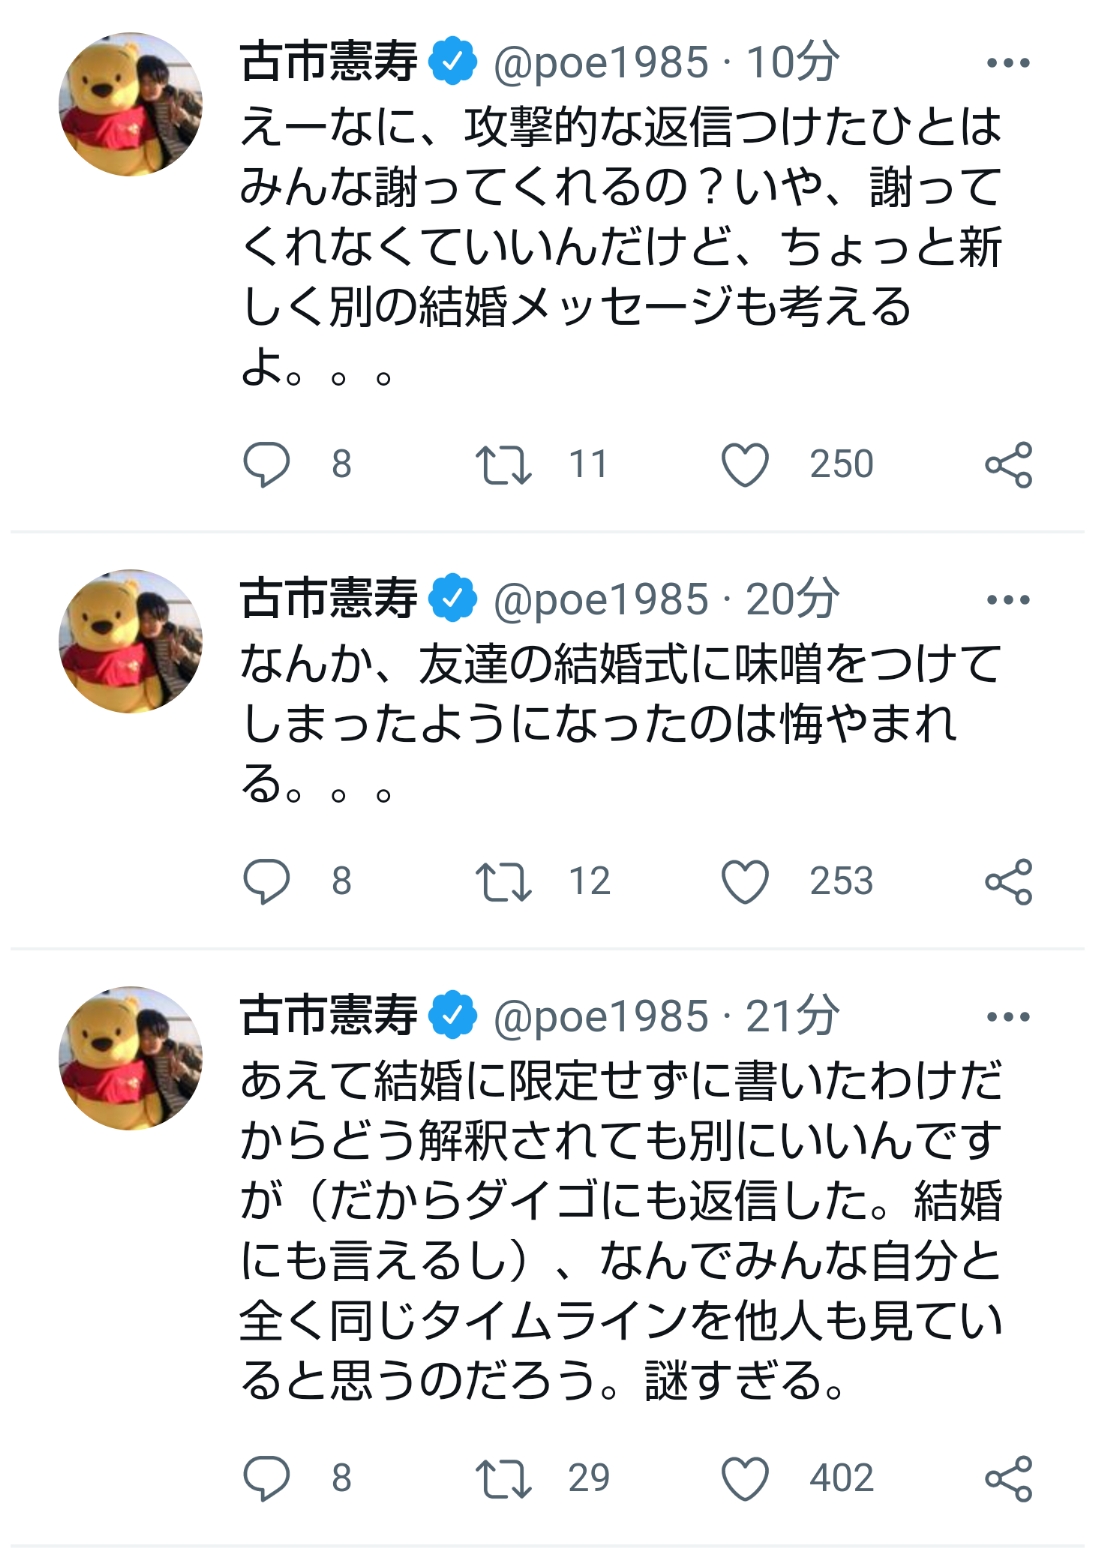Retweet the tweet with 11 retweets
The width and height of the screenshot is (1113, 1548).
[502, 465]
